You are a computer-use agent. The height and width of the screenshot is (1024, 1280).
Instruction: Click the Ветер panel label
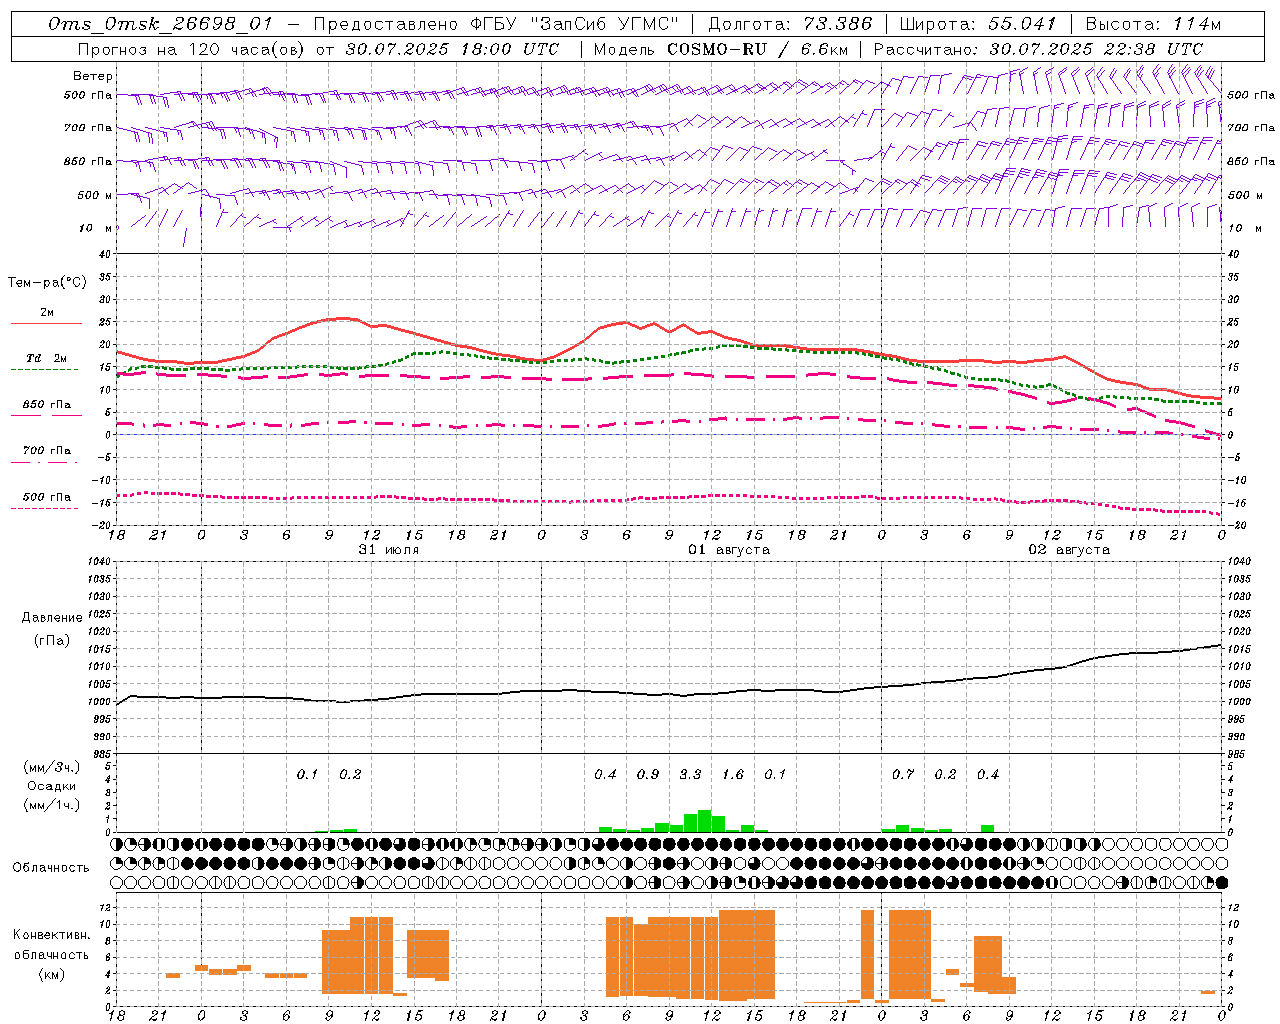(x=93, y=76)
